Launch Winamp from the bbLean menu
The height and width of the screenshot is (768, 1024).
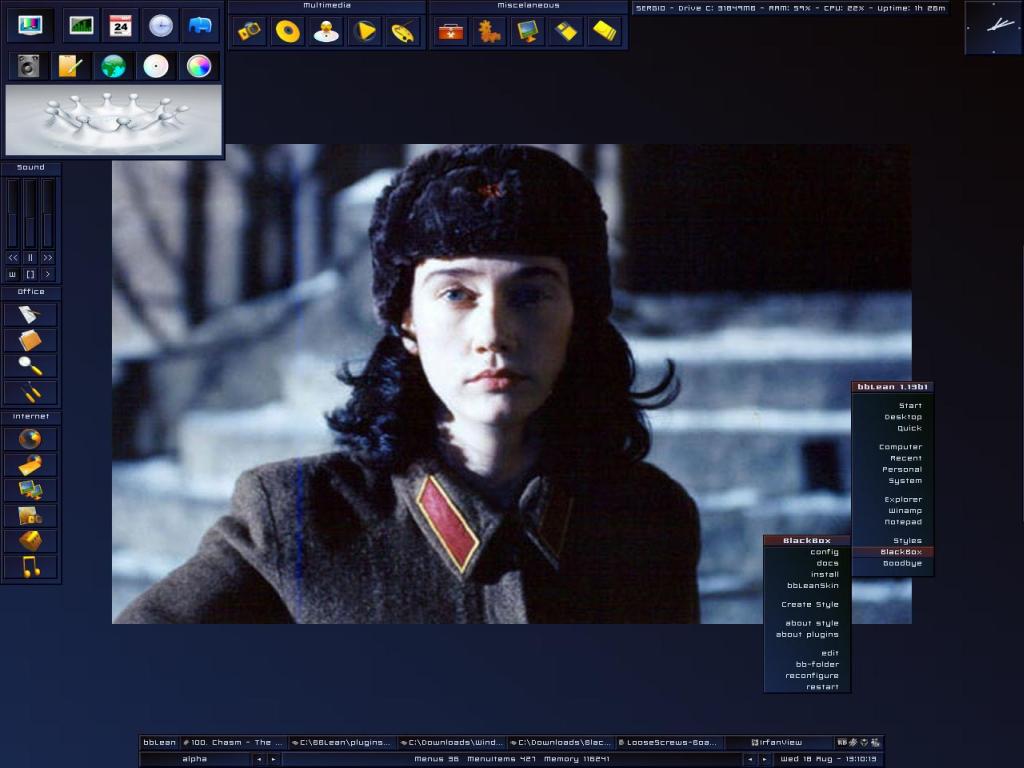[x=893, y=511]
